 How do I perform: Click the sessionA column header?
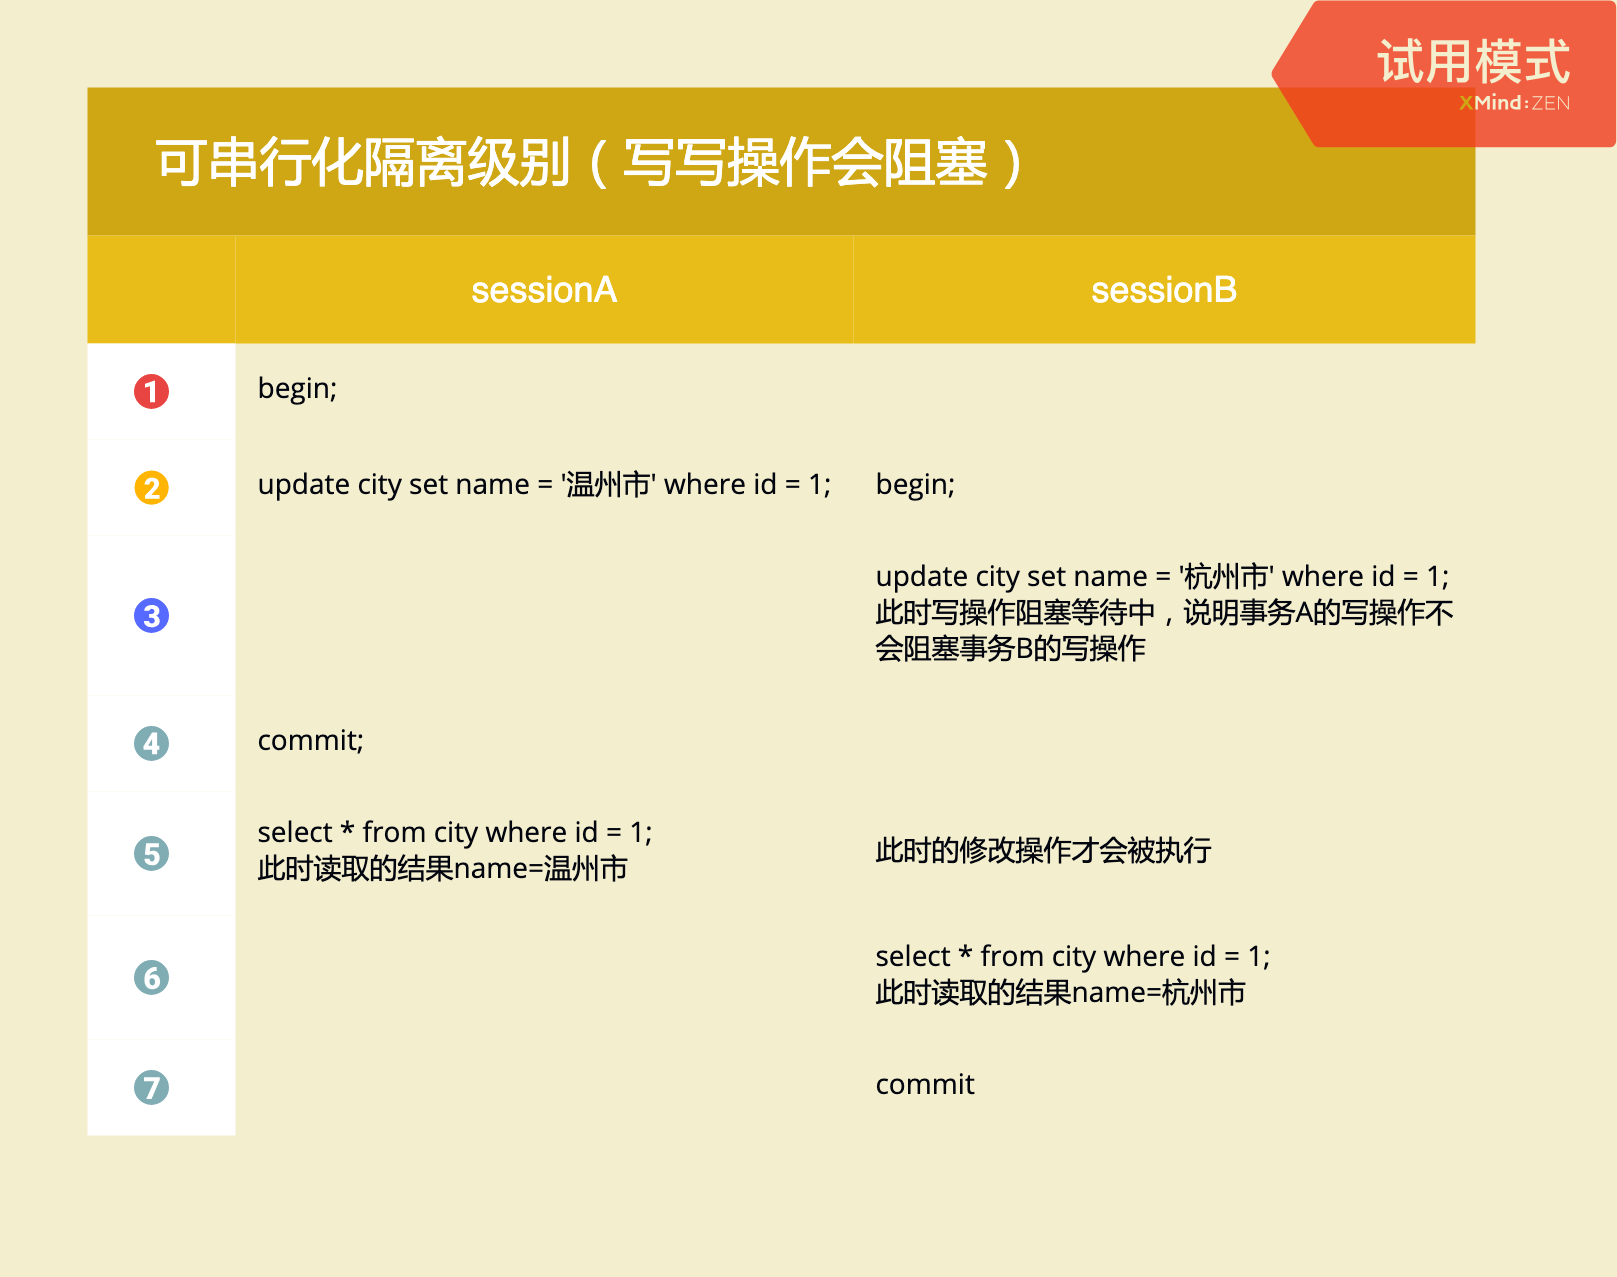point(544,290)
